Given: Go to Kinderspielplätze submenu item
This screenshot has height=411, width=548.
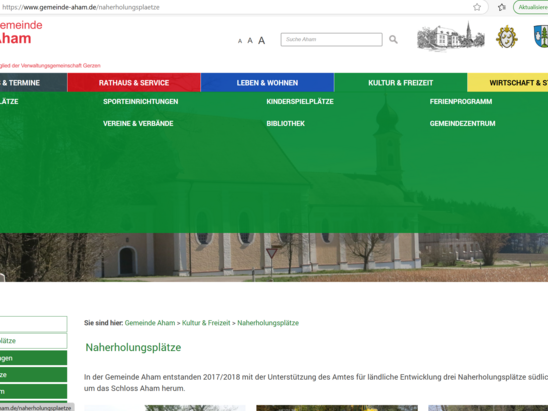Looking at the screenshot, I should pyautogui.click(x=300, y=101).
